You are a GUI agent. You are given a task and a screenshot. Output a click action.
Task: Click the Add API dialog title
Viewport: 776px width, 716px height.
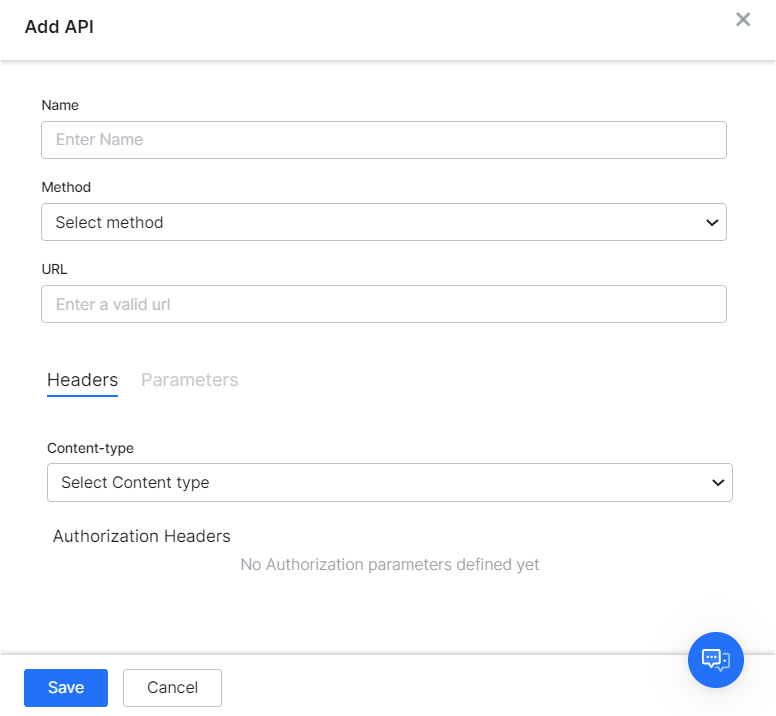(x=59, y=27)
